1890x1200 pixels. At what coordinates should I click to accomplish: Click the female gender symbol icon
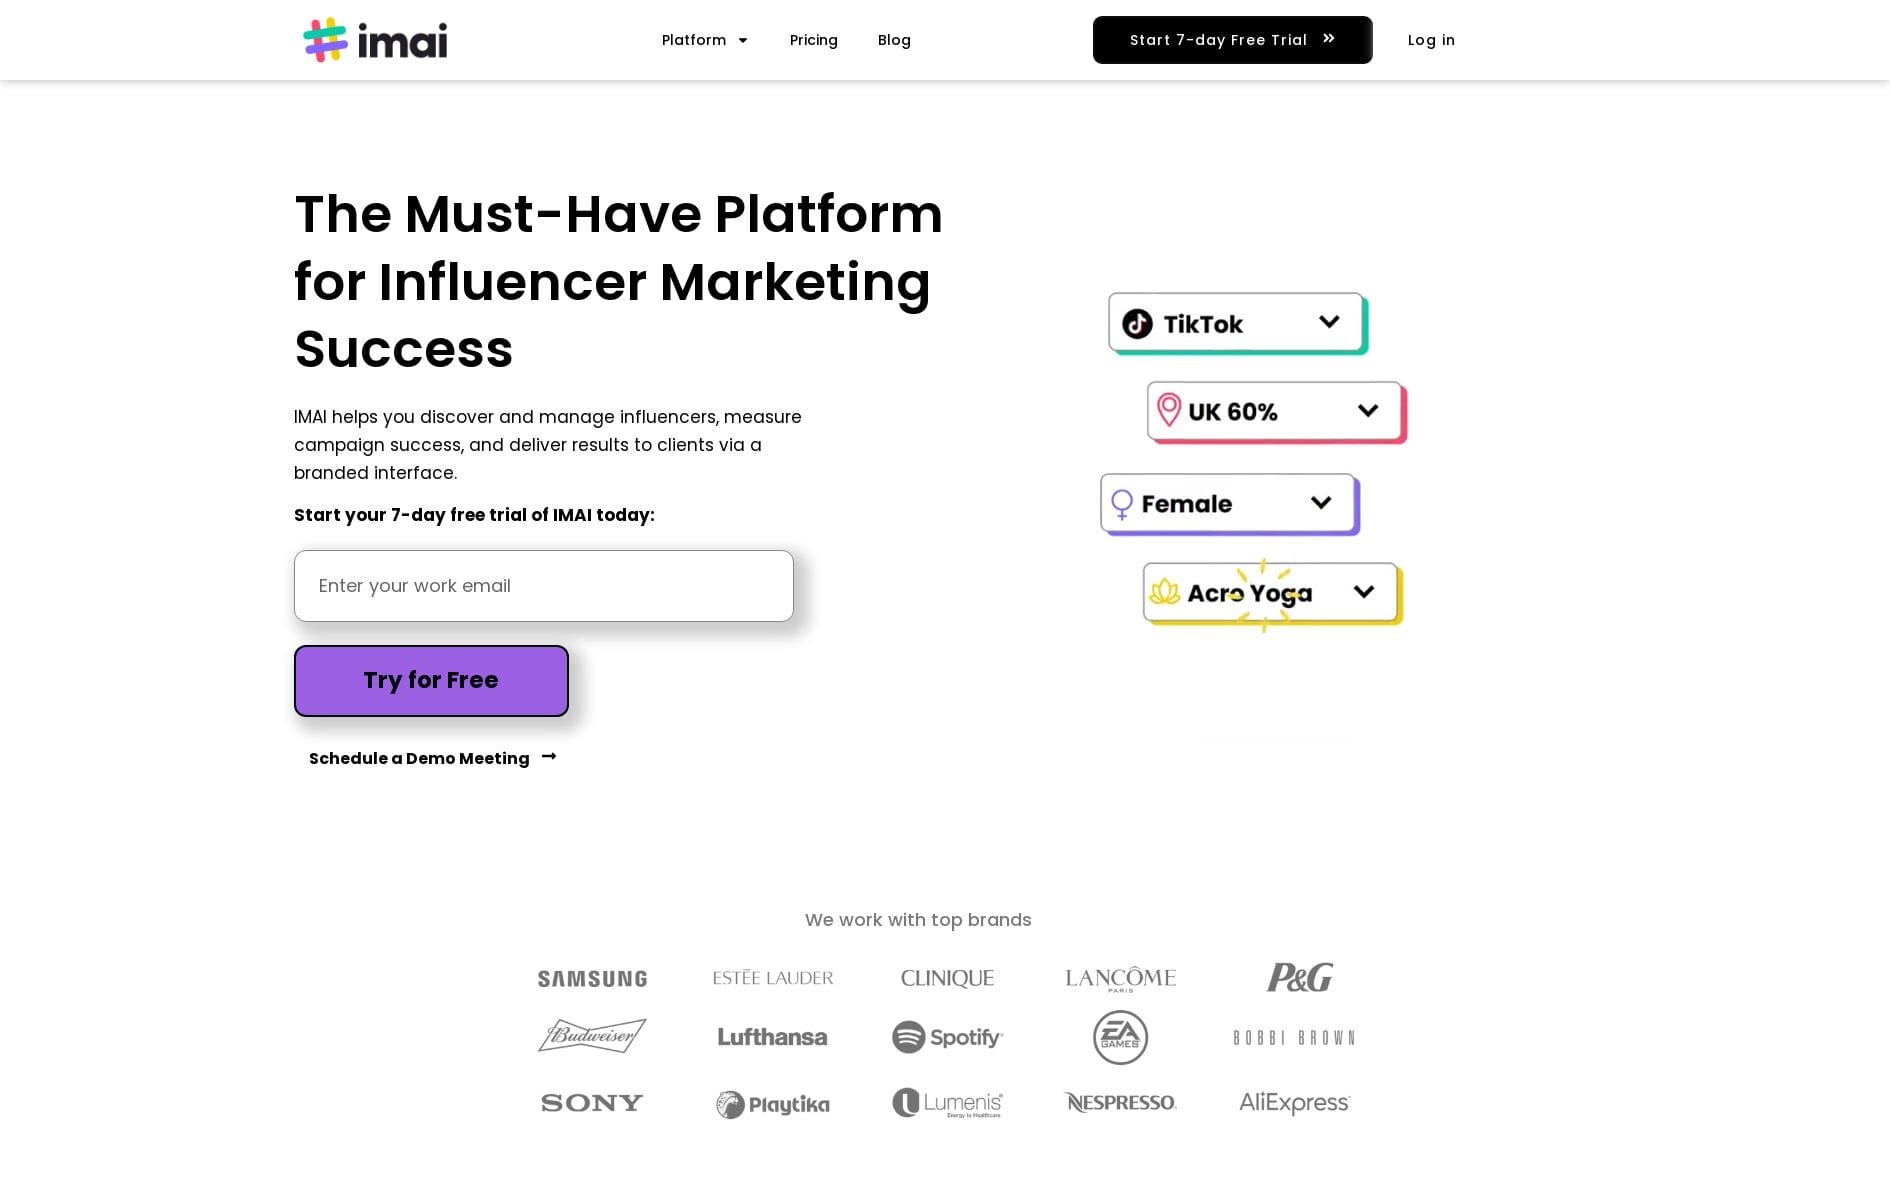(x=1122, y=504)
